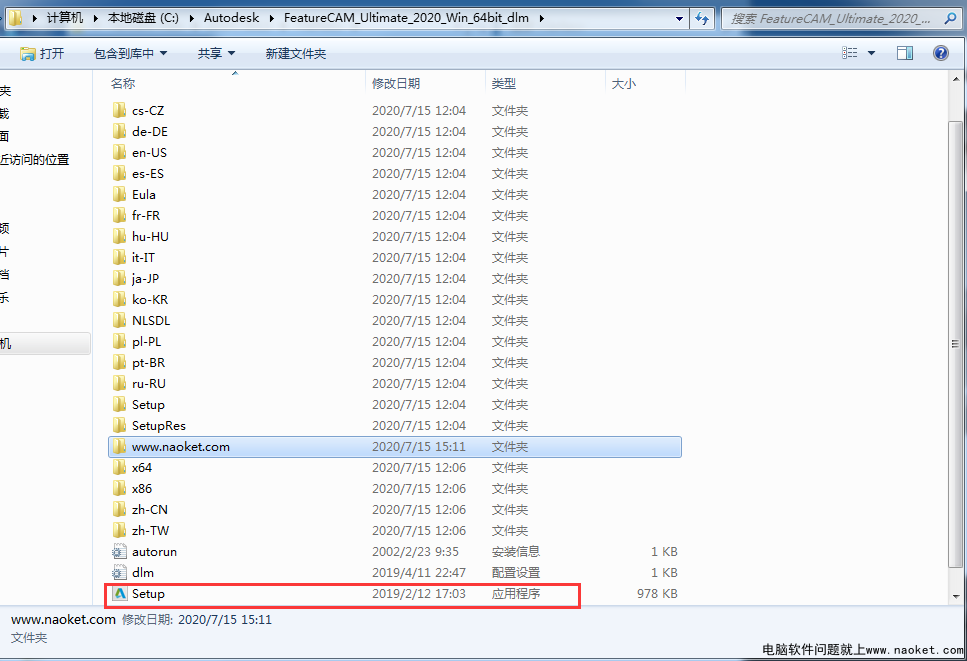Click the 978 KB size cell

coord(657,593)
